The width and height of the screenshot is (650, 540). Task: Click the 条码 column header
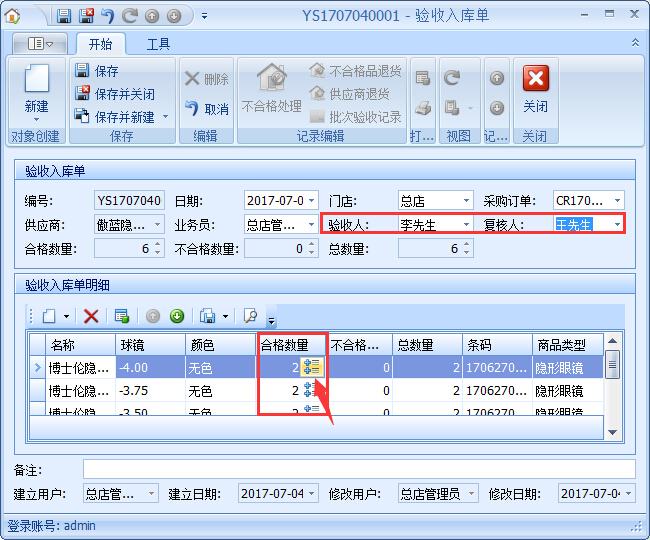494,345
